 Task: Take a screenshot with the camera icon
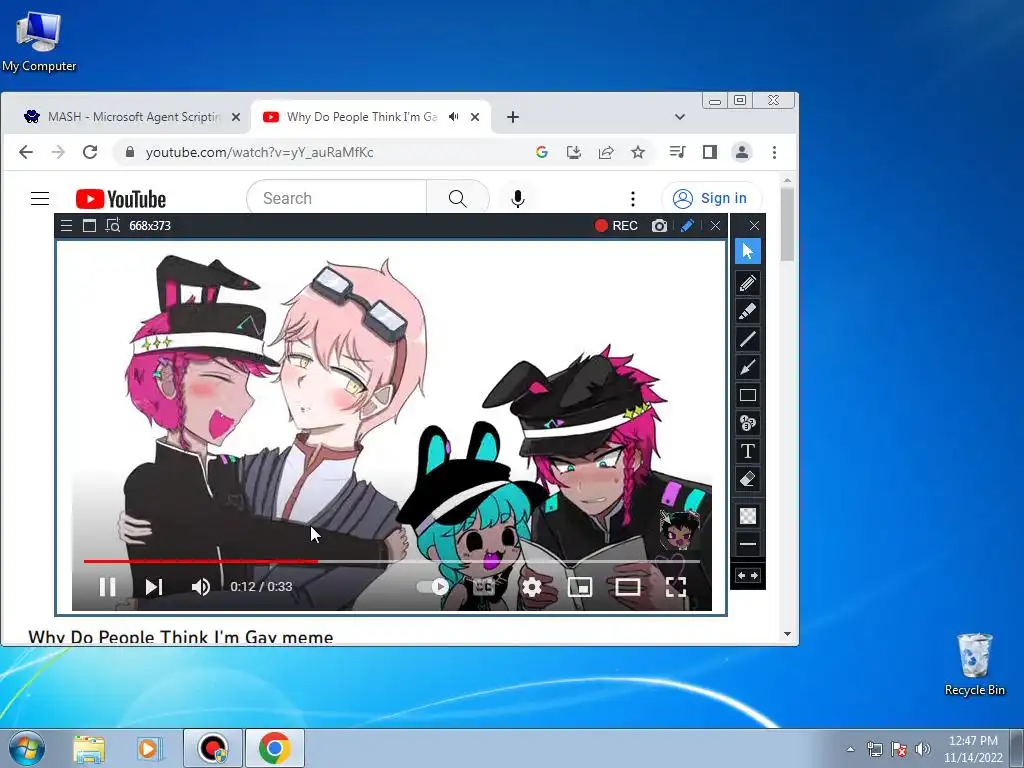(659, 226)
